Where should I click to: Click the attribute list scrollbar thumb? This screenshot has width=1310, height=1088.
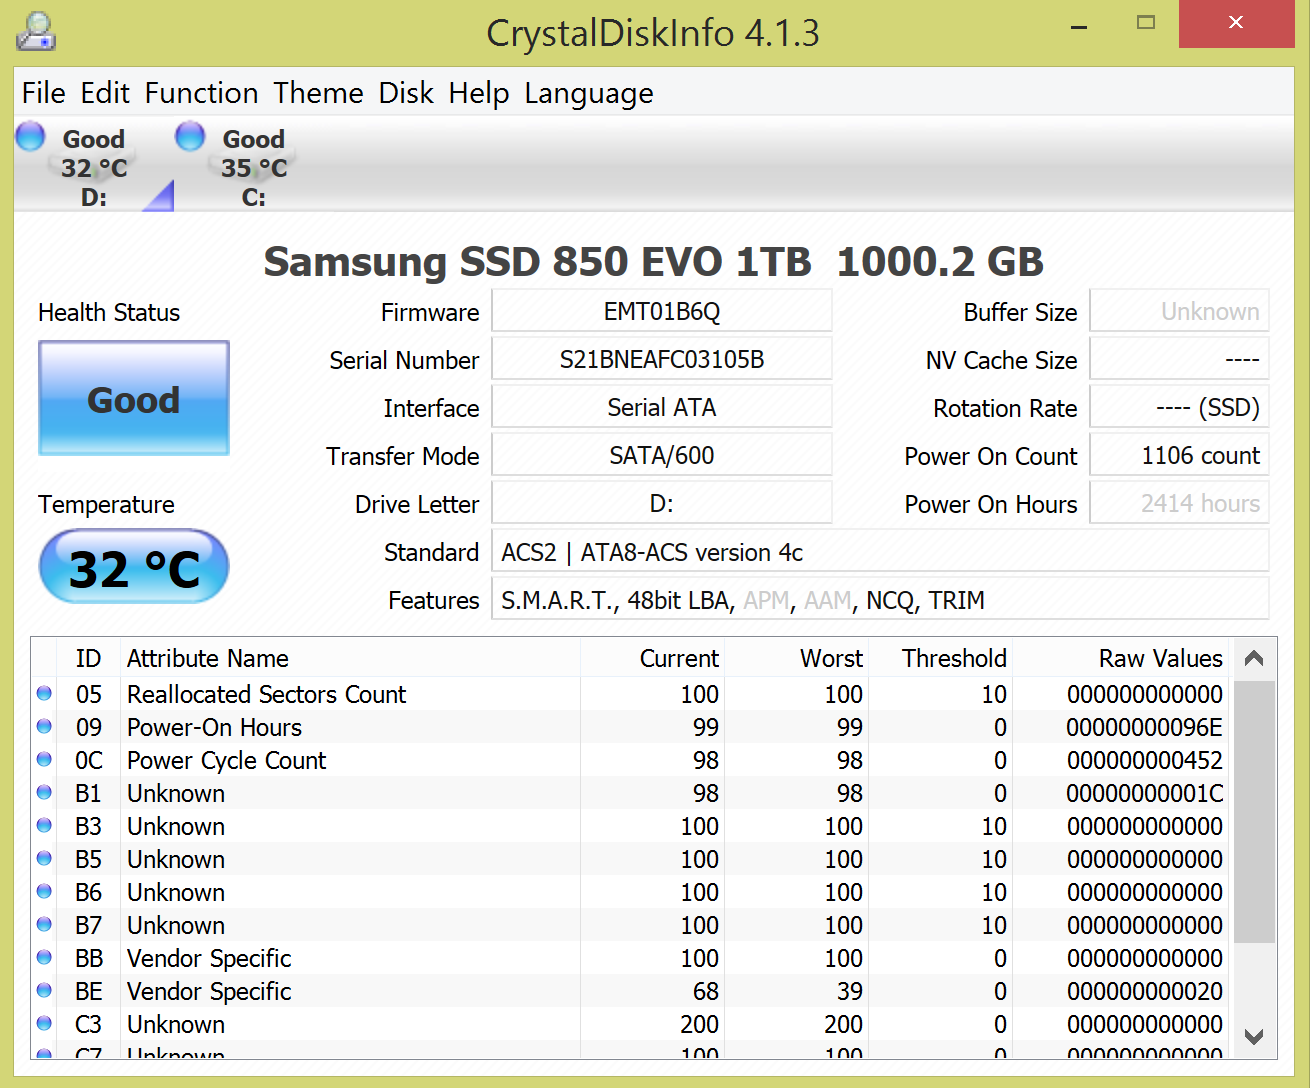(x=1254, y=810)
